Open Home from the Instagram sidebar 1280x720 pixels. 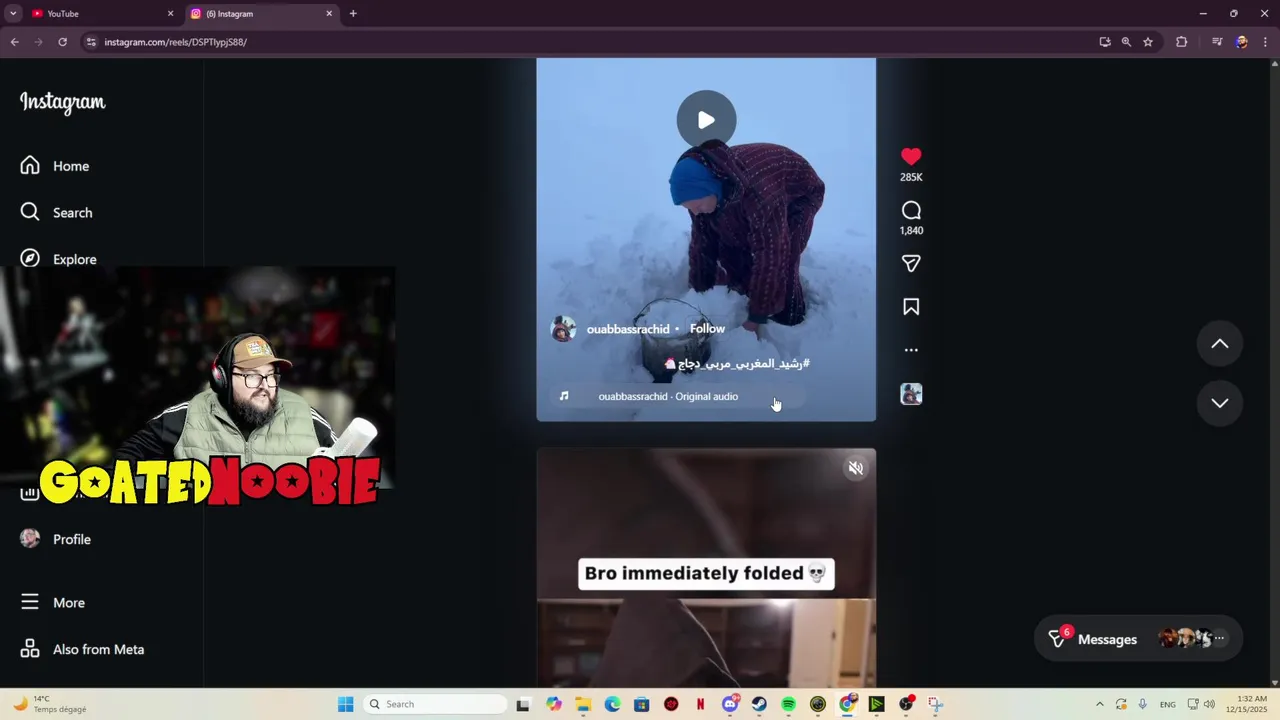(55, 166)
